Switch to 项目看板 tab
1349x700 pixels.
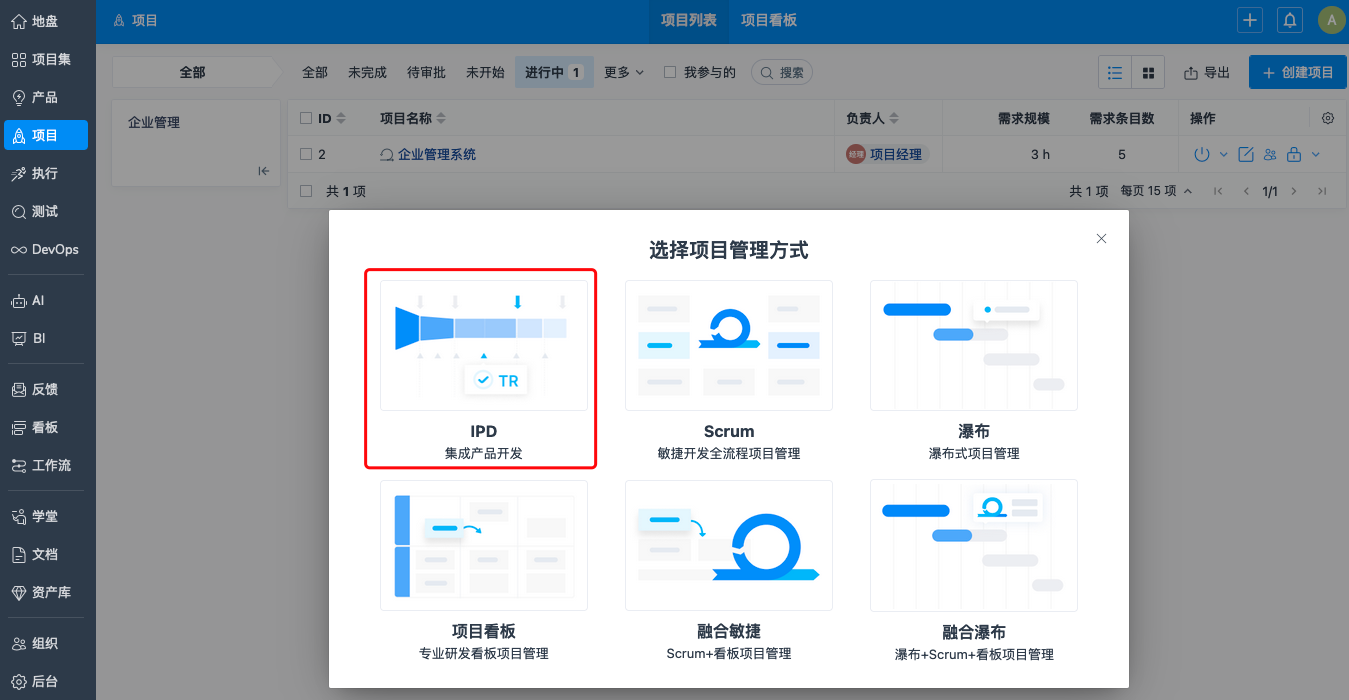click(x=769, y=20)
